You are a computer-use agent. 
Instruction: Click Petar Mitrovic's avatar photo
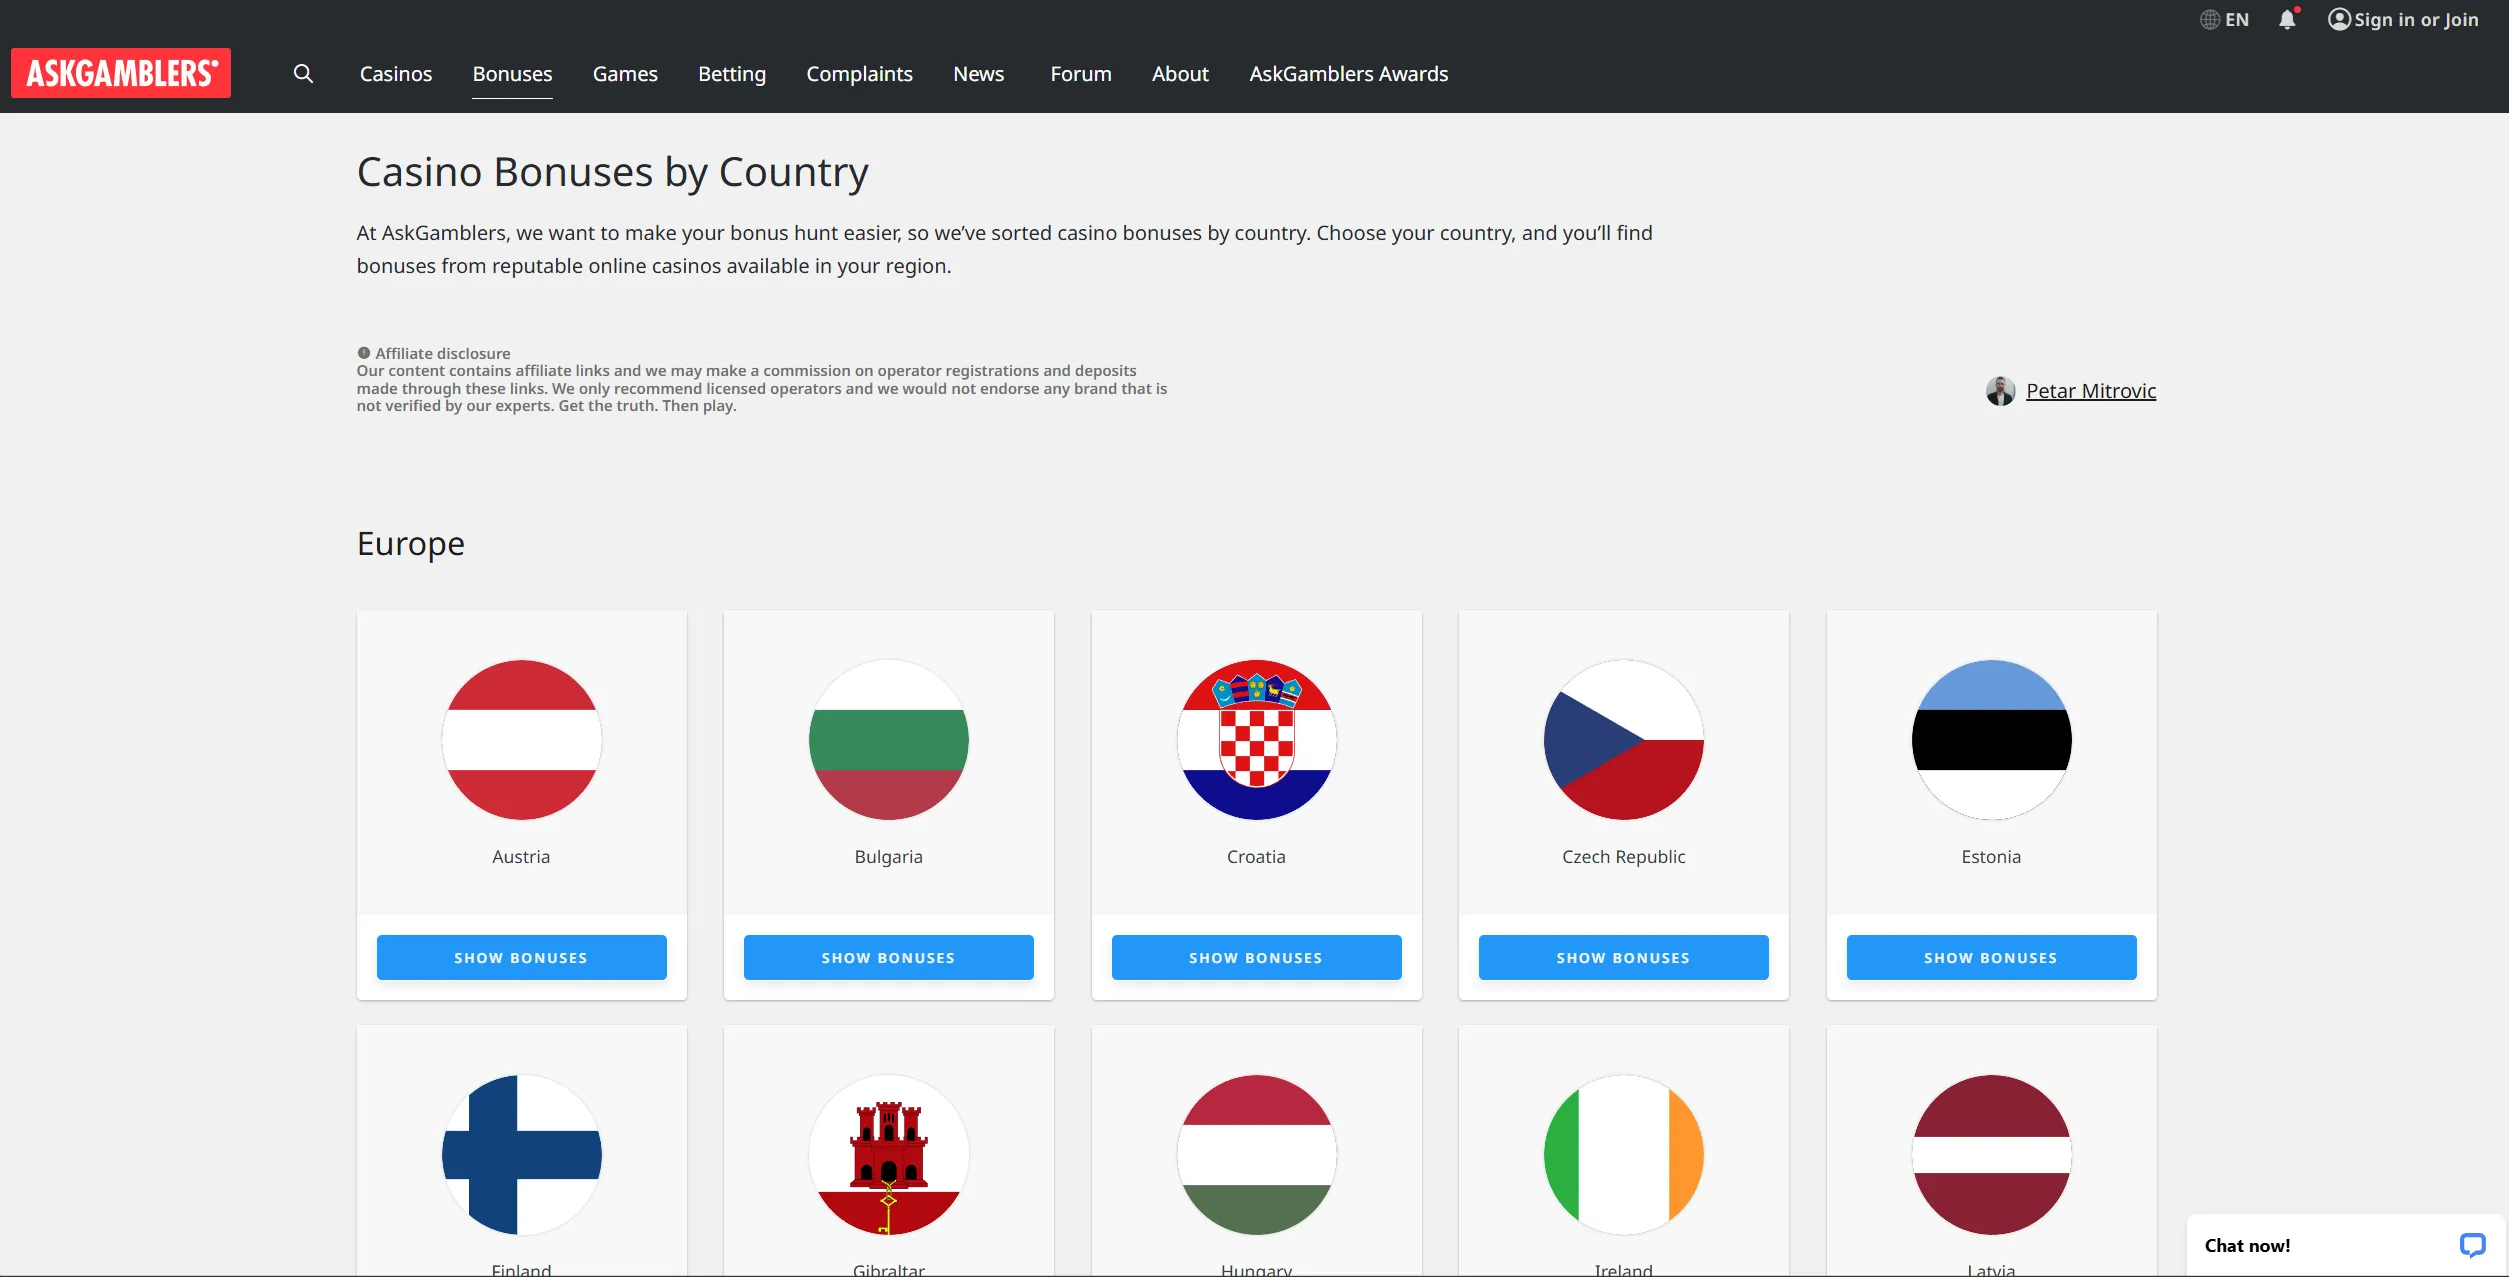pos(2000,391)
